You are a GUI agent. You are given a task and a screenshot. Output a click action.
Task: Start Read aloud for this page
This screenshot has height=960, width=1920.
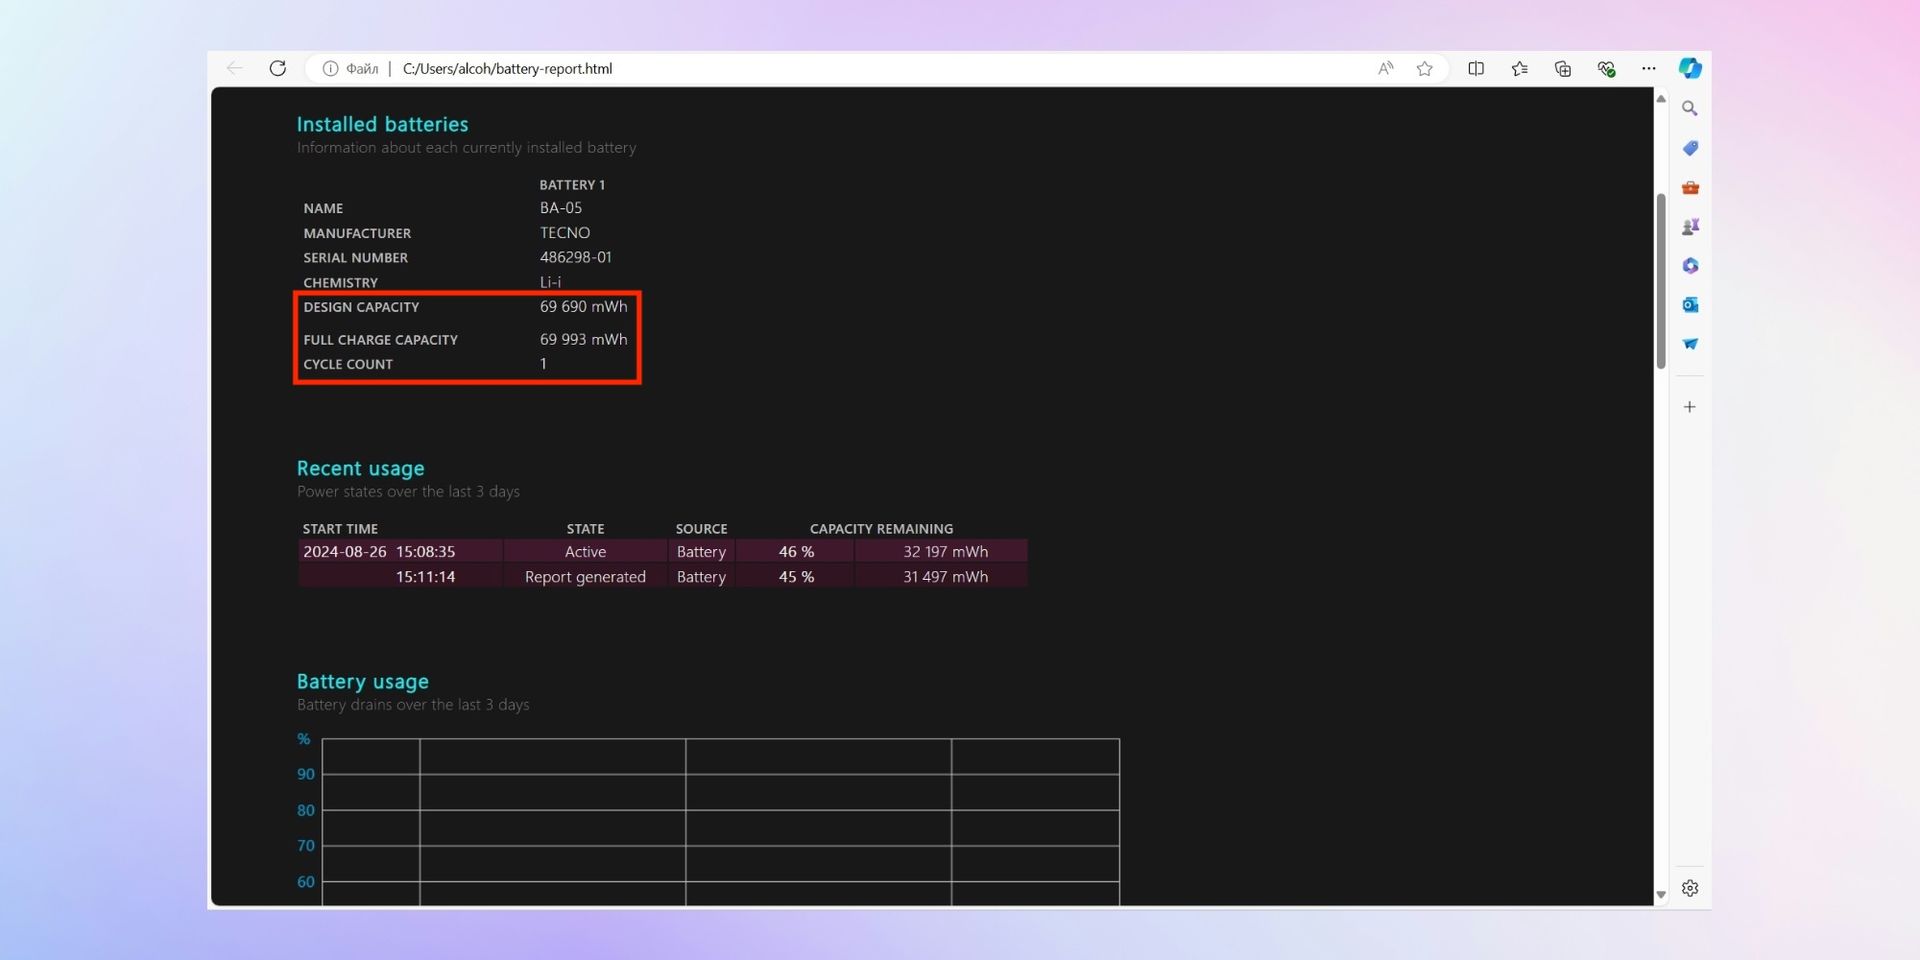(x=1385, y=68)
